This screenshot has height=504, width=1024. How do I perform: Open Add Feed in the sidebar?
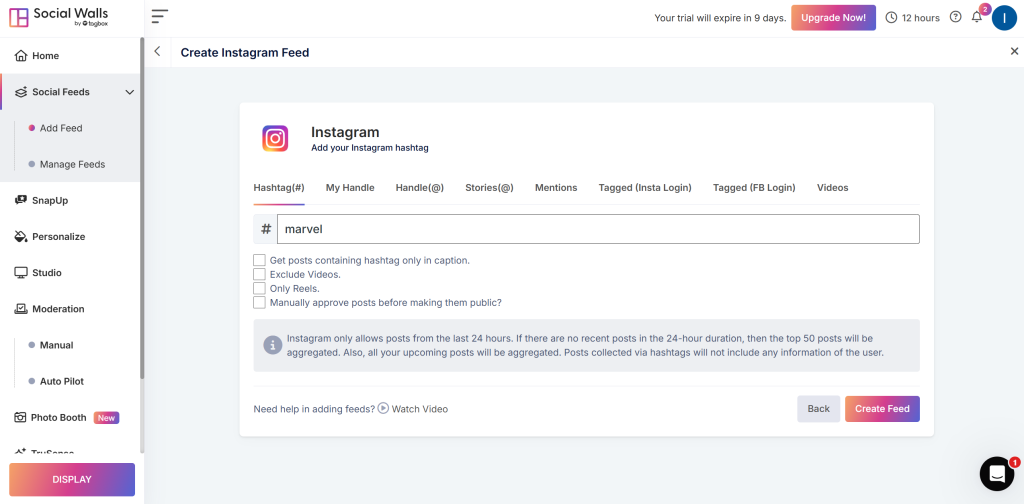(61, 128)
